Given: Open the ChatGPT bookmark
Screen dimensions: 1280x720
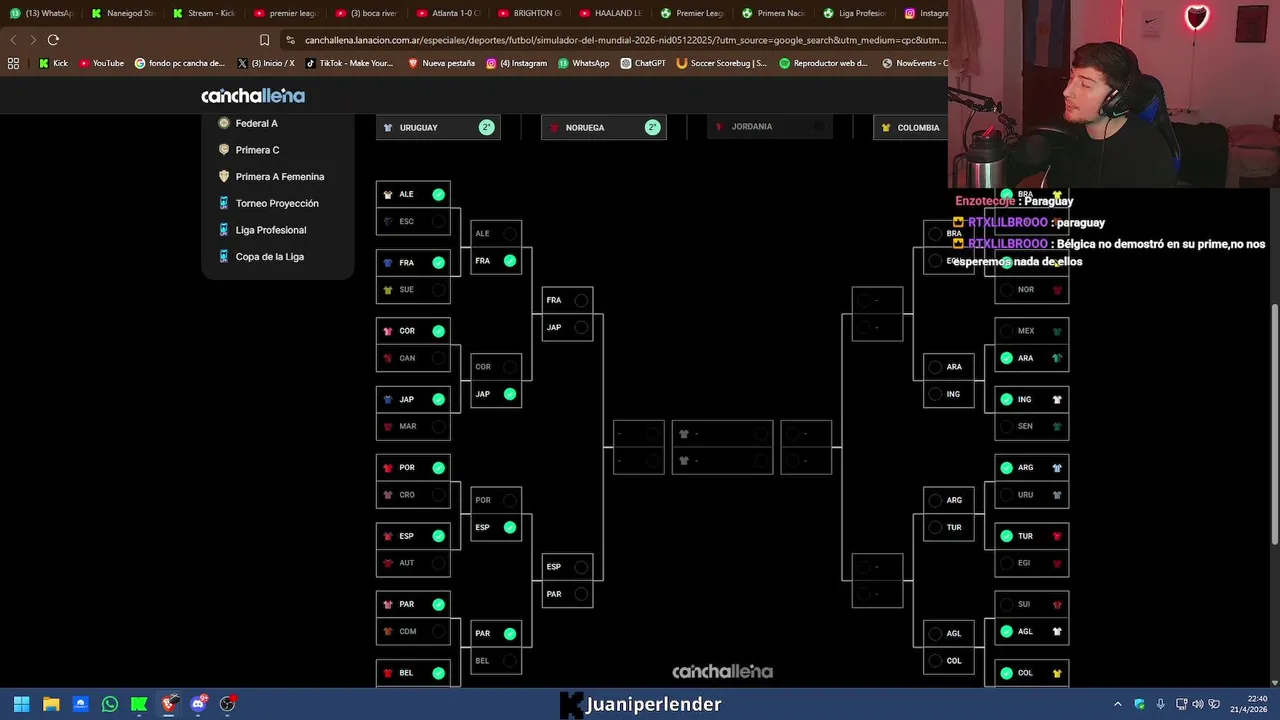Looking at the screenshot, I should click(643, 63).
